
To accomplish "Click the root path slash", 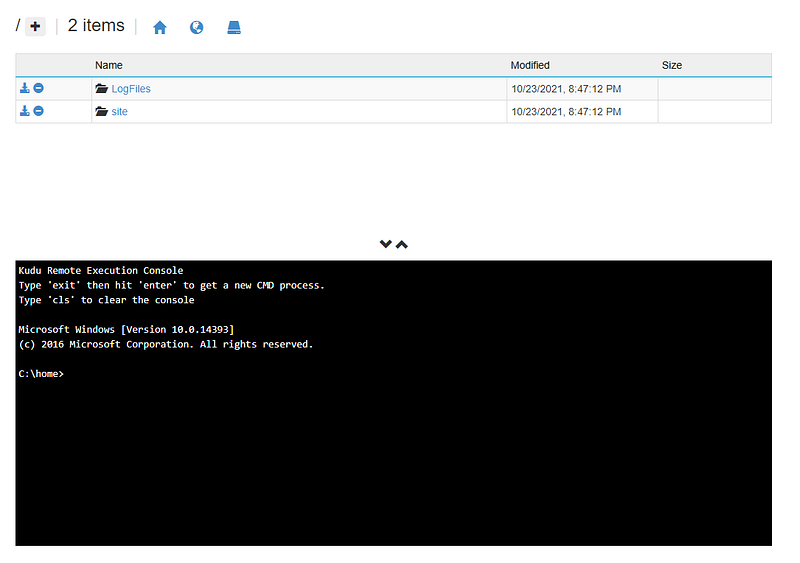I will click(x=18, y=26).
